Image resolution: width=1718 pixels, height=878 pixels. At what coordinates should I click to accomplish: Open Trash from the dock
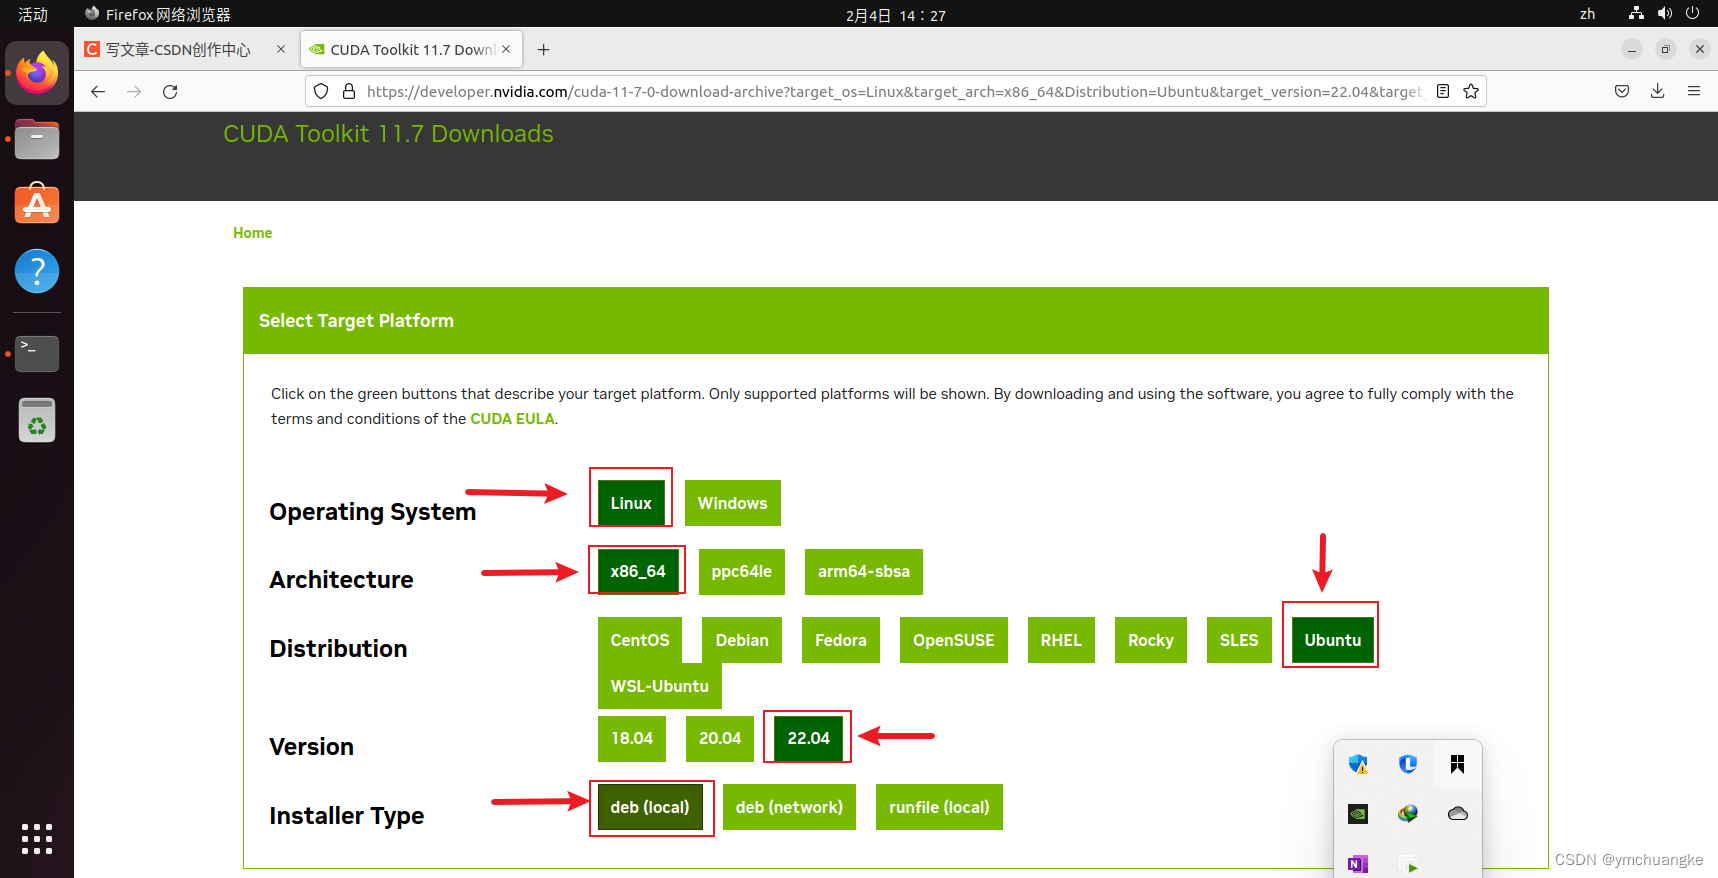coord(37,420)
